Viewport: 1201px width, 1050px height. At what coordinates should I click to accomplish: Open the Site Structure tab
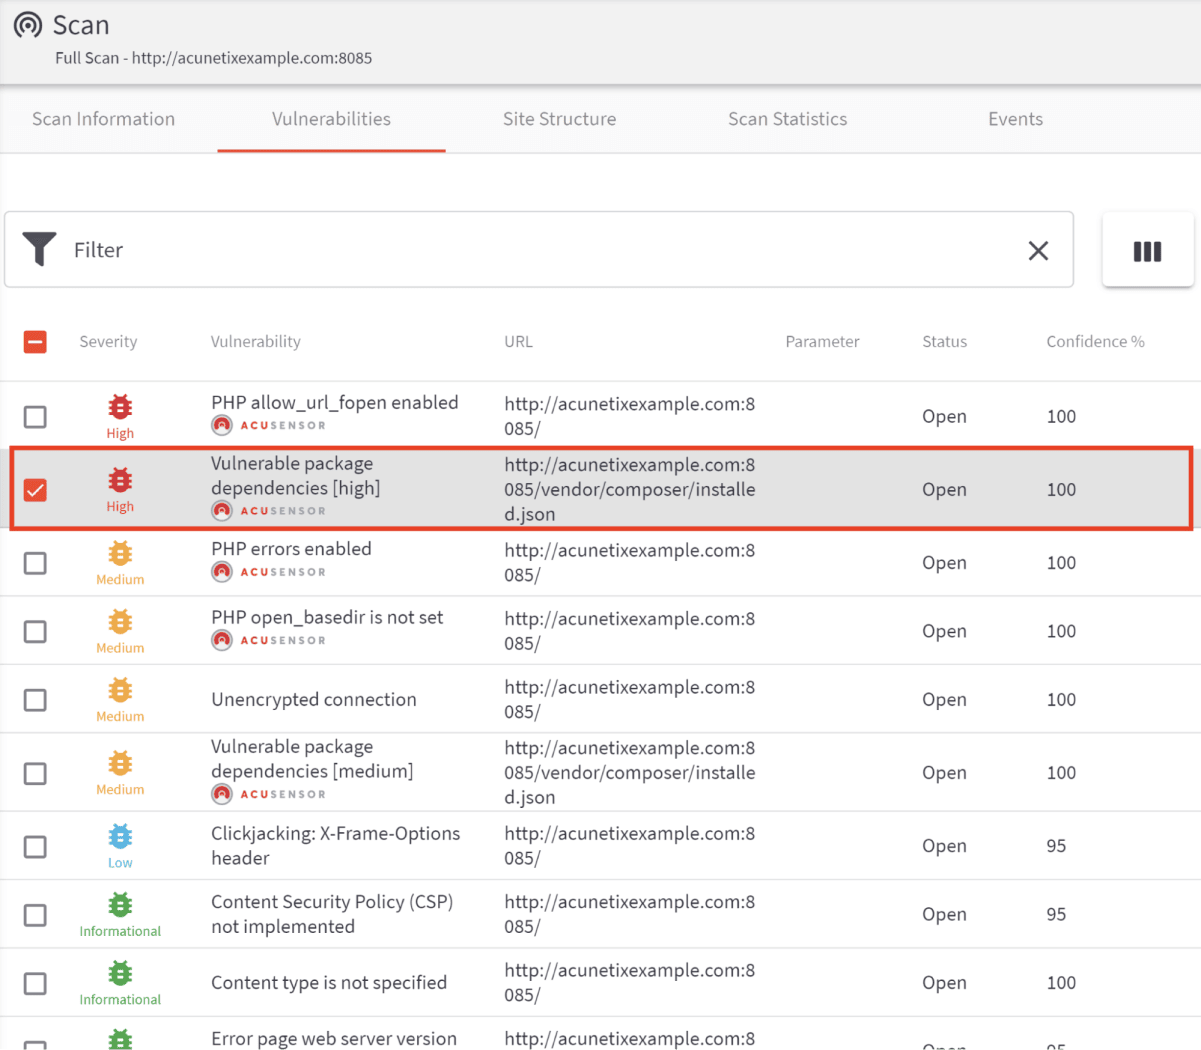559,119
